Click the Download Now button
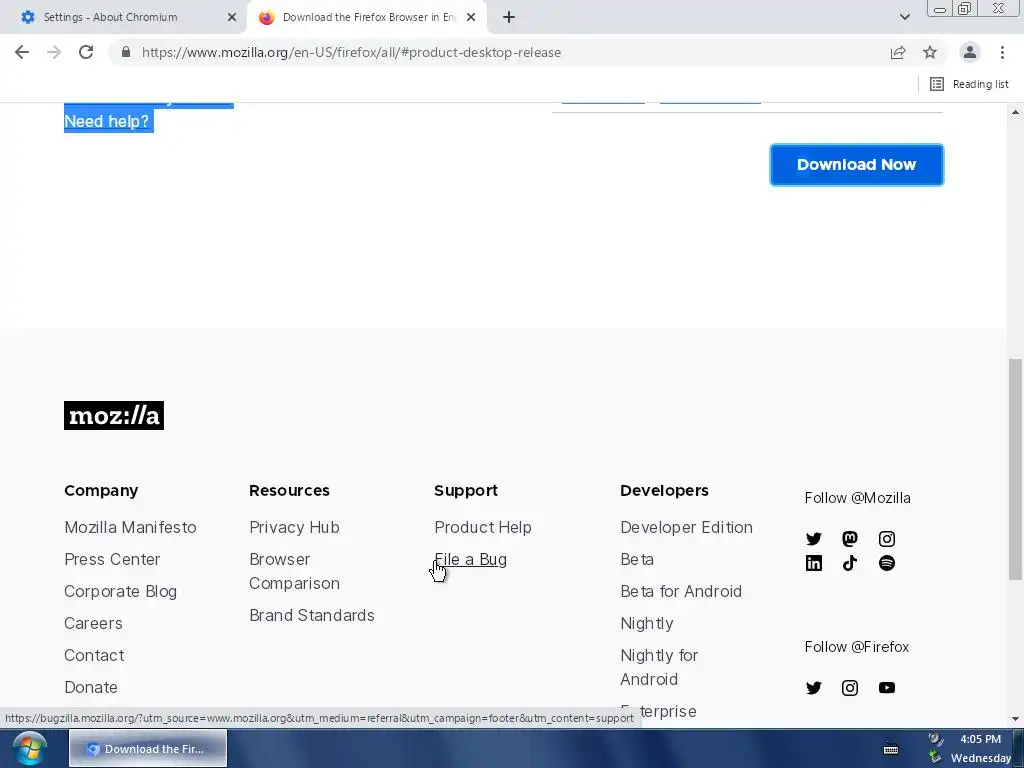This screenshot has height=768, width=1024. point(856,165)
